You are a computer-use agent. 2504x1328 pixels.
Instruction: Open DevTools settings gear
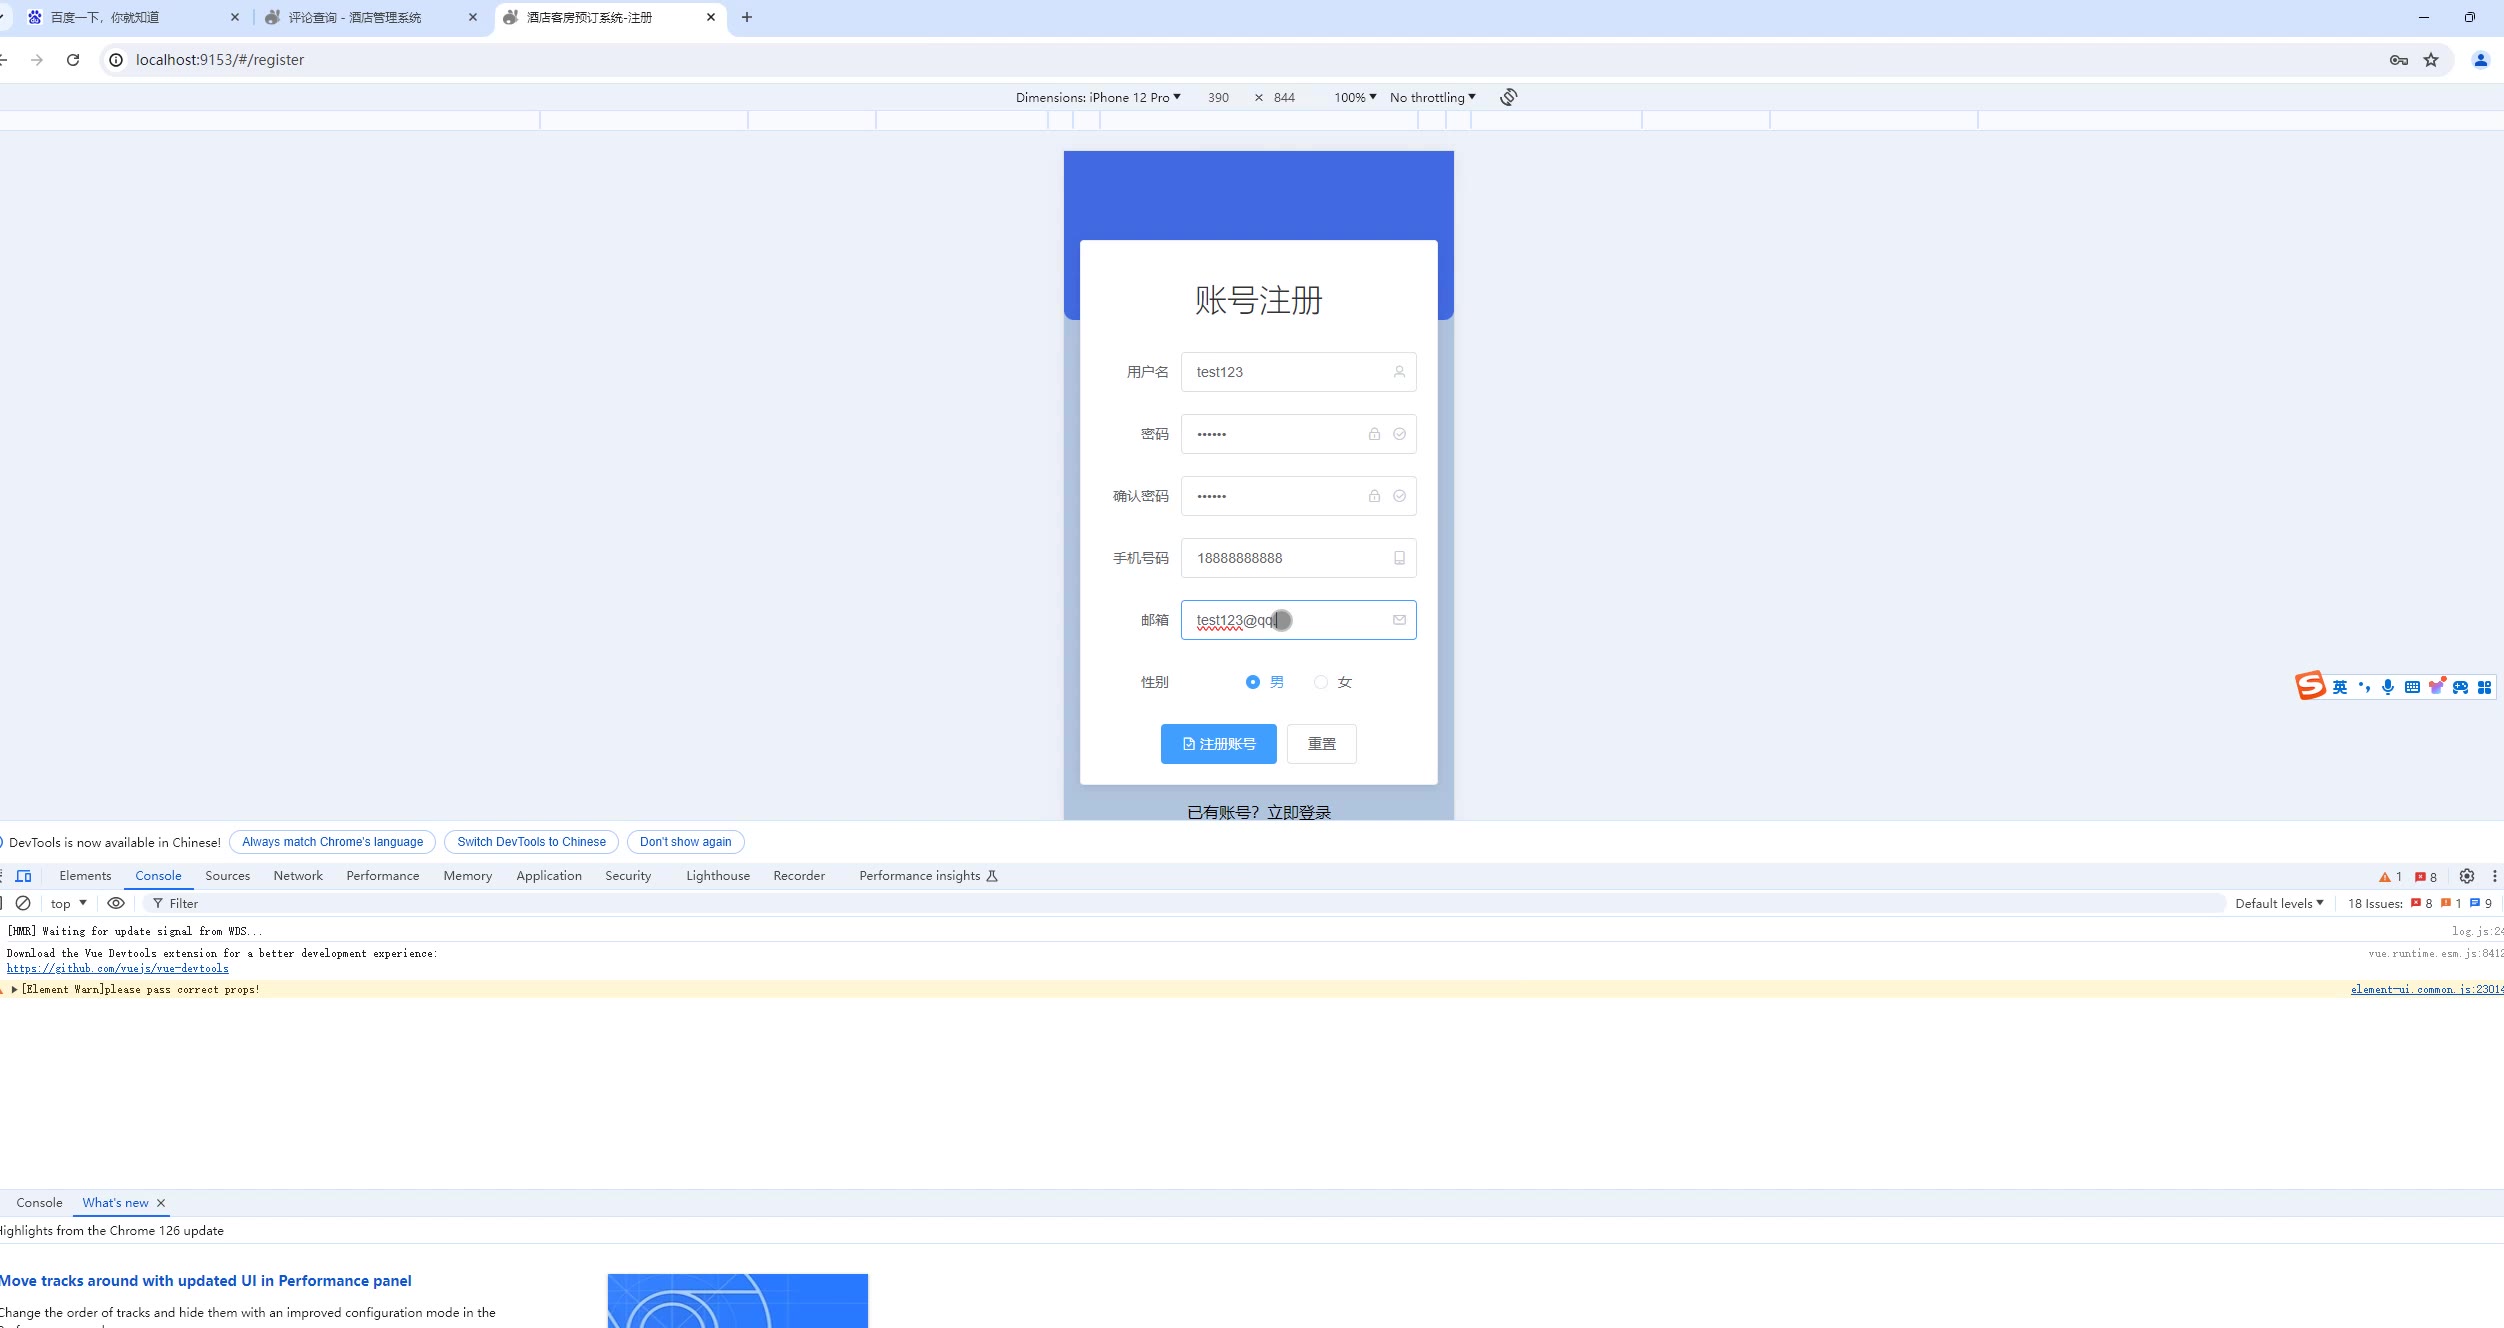[2466, 876]
